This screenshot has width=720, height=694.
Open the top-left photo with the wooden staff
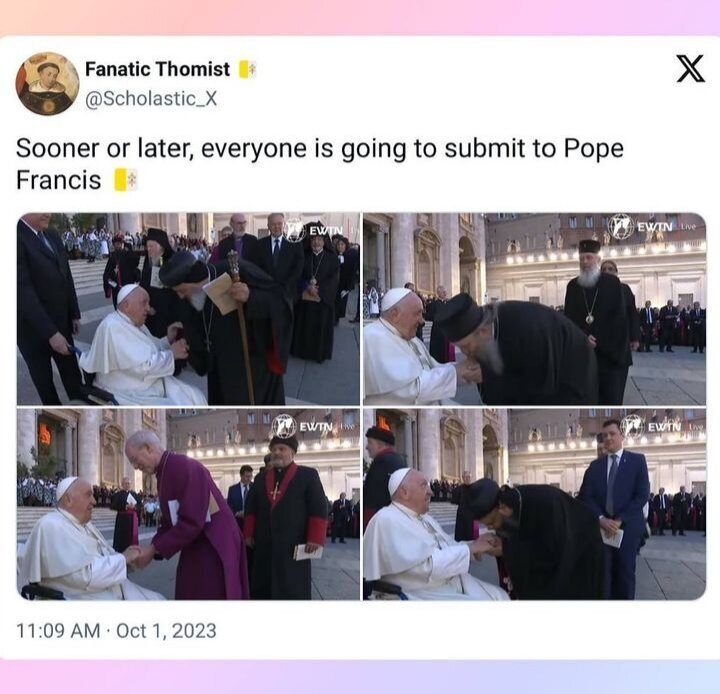188,308
